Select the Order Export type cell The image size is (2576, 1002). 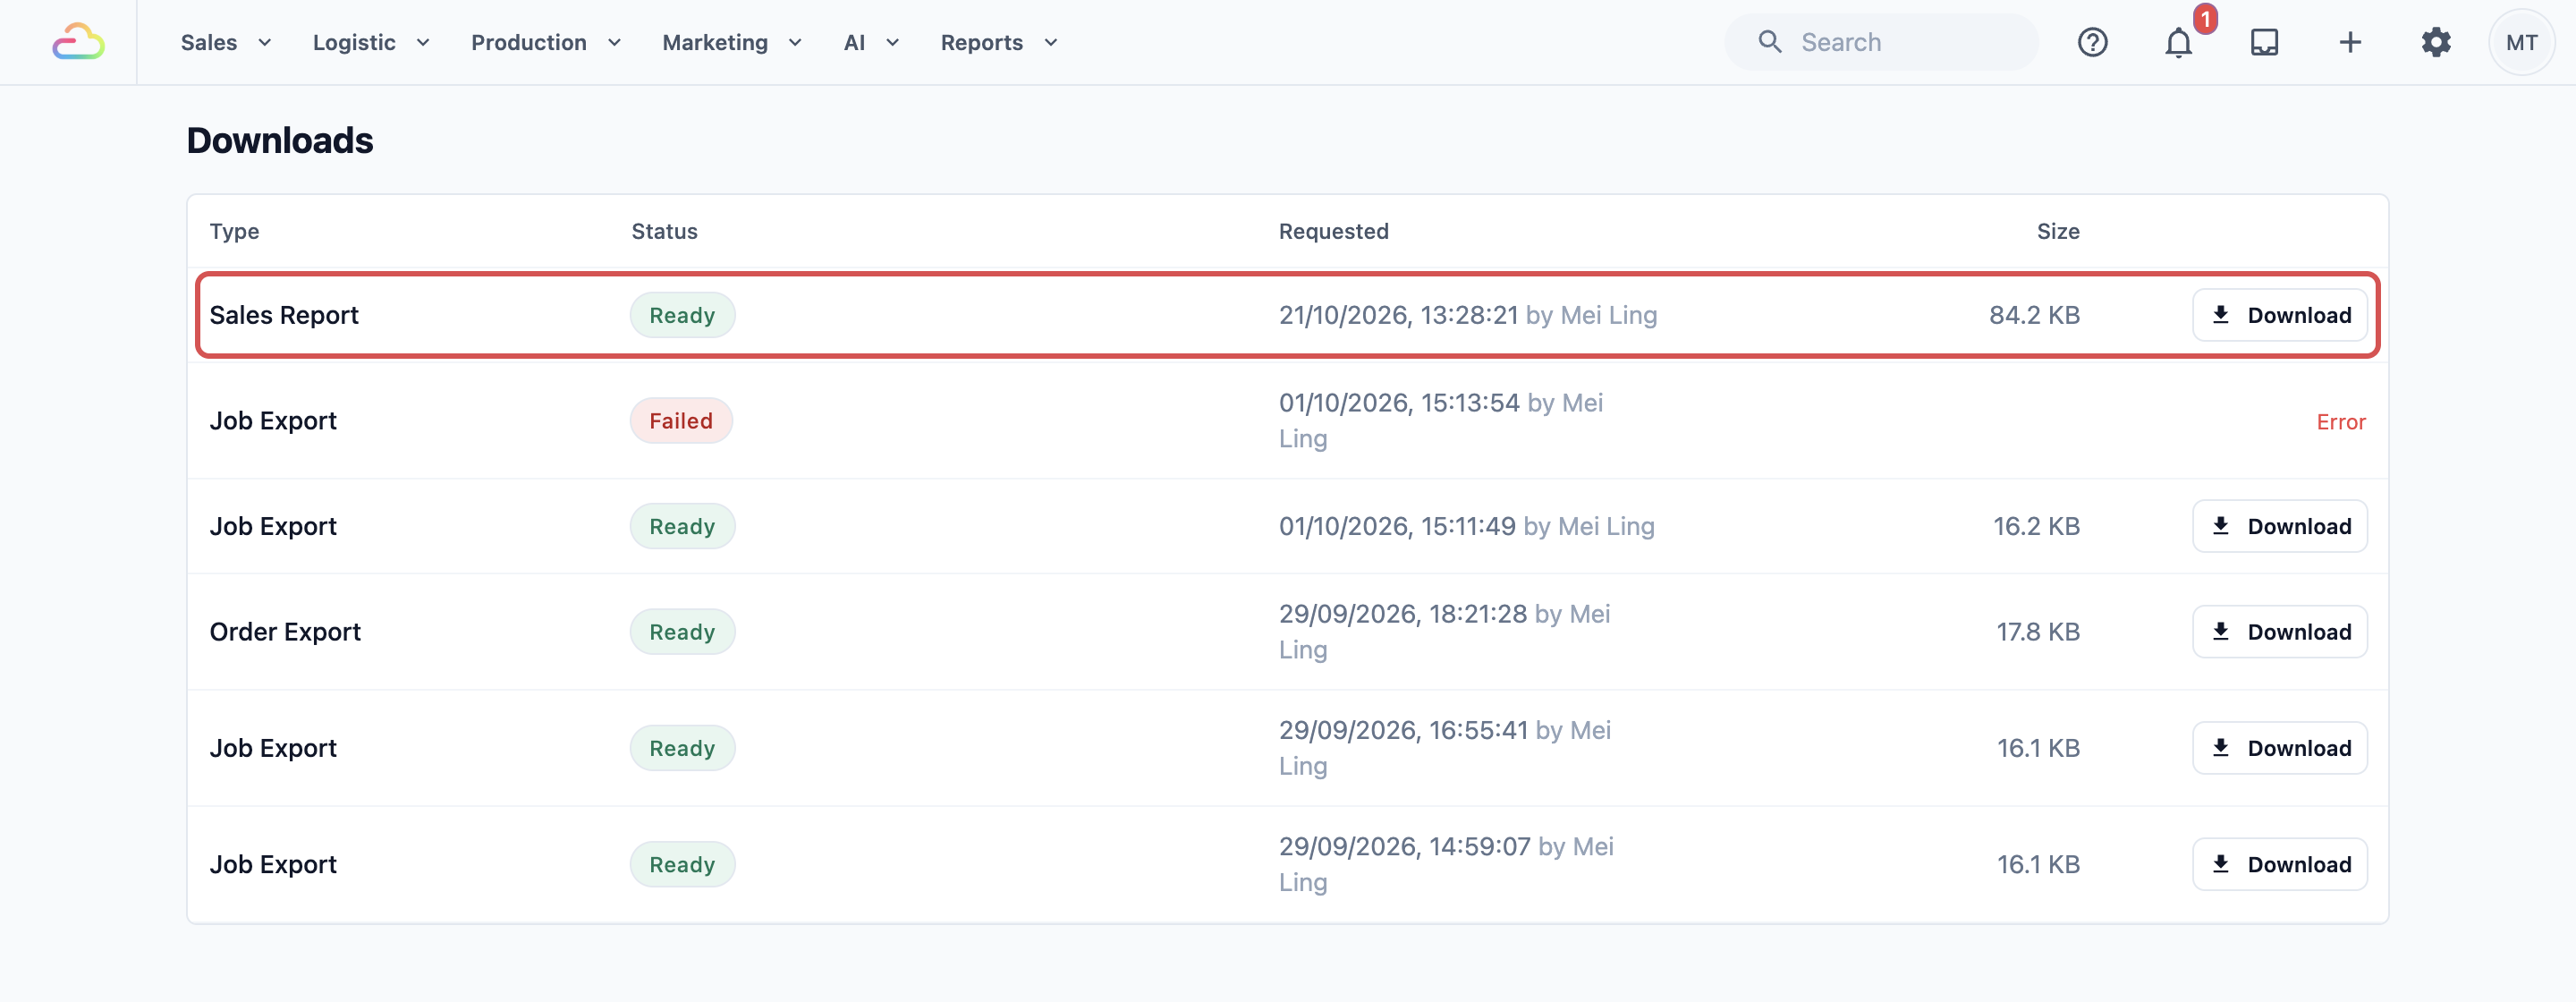coord(285,632)
